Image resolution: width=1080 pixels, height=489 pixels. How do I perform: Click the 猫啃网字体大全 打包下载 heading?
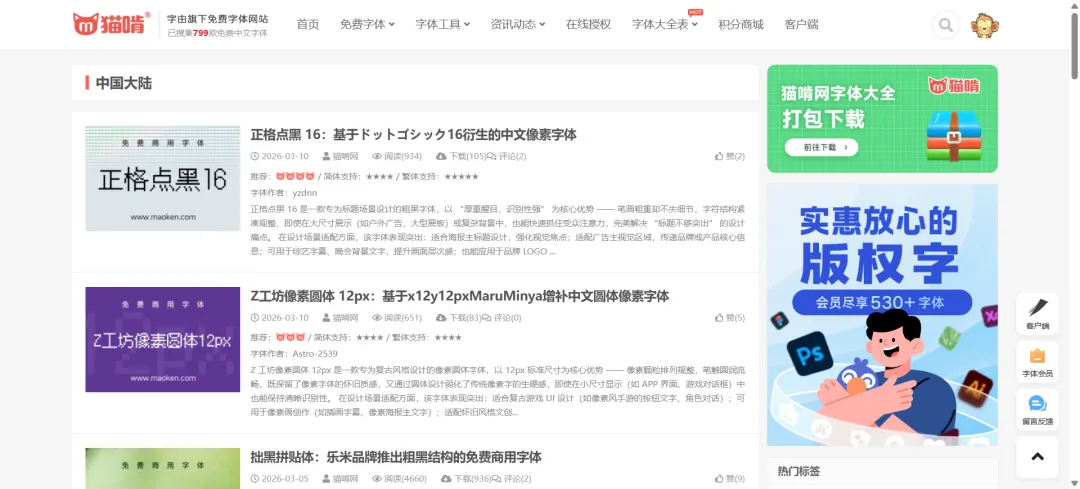tap(838, 106)
